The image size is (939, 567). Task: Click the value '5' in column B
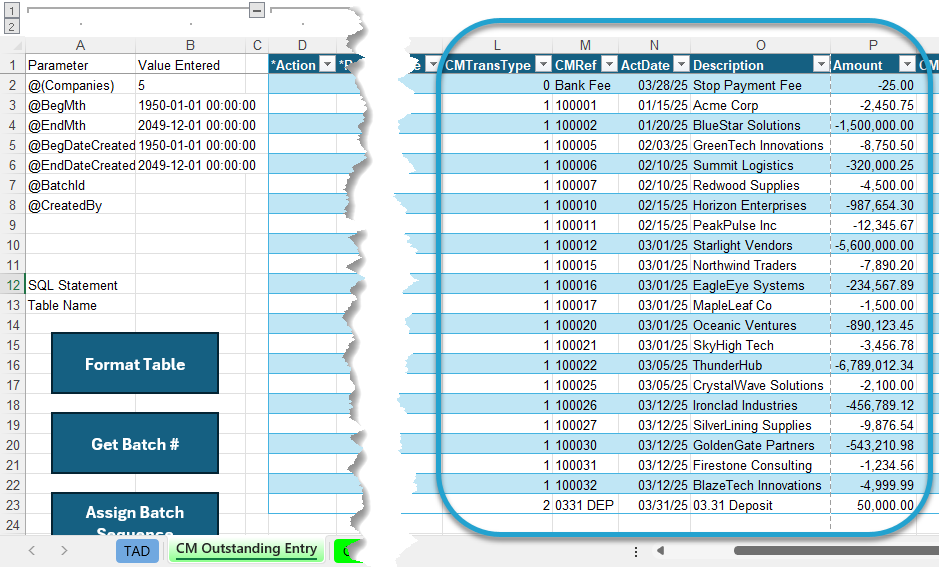(x=190, y=85)
